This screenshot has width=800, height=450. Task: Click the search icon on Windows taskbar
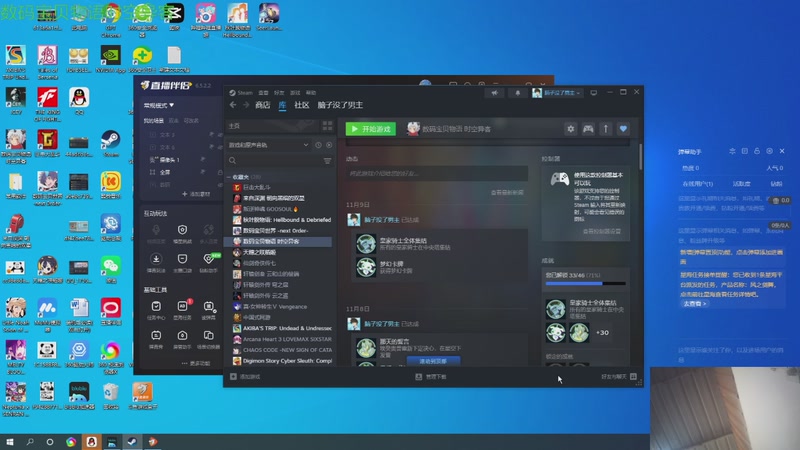[x=30, y=442]
